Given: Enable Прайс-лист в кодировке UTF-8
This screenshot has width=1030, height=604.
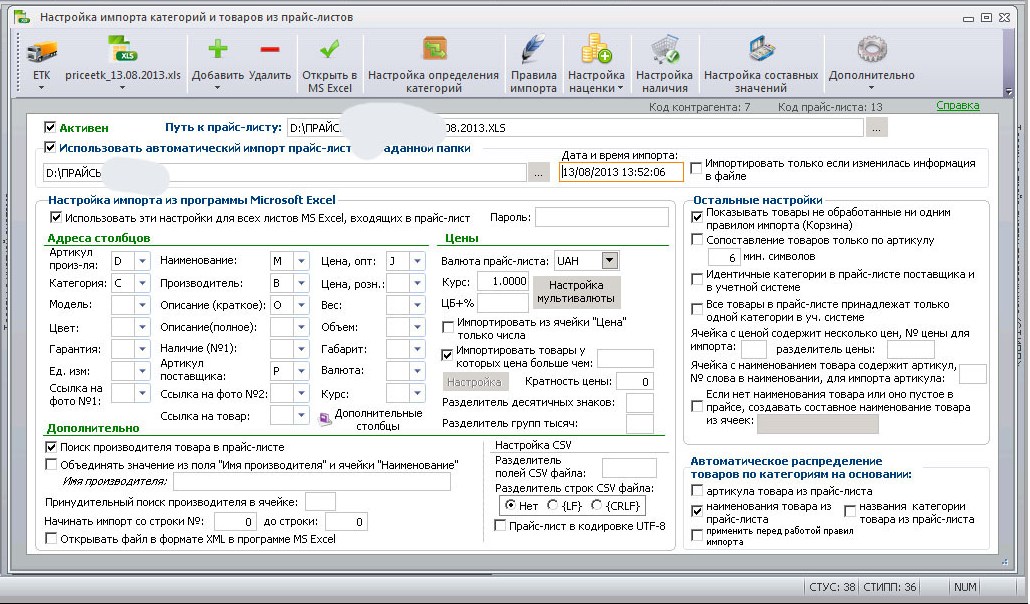Looking at the screenshot, I should pyautogui.click(x=500, y=526).
